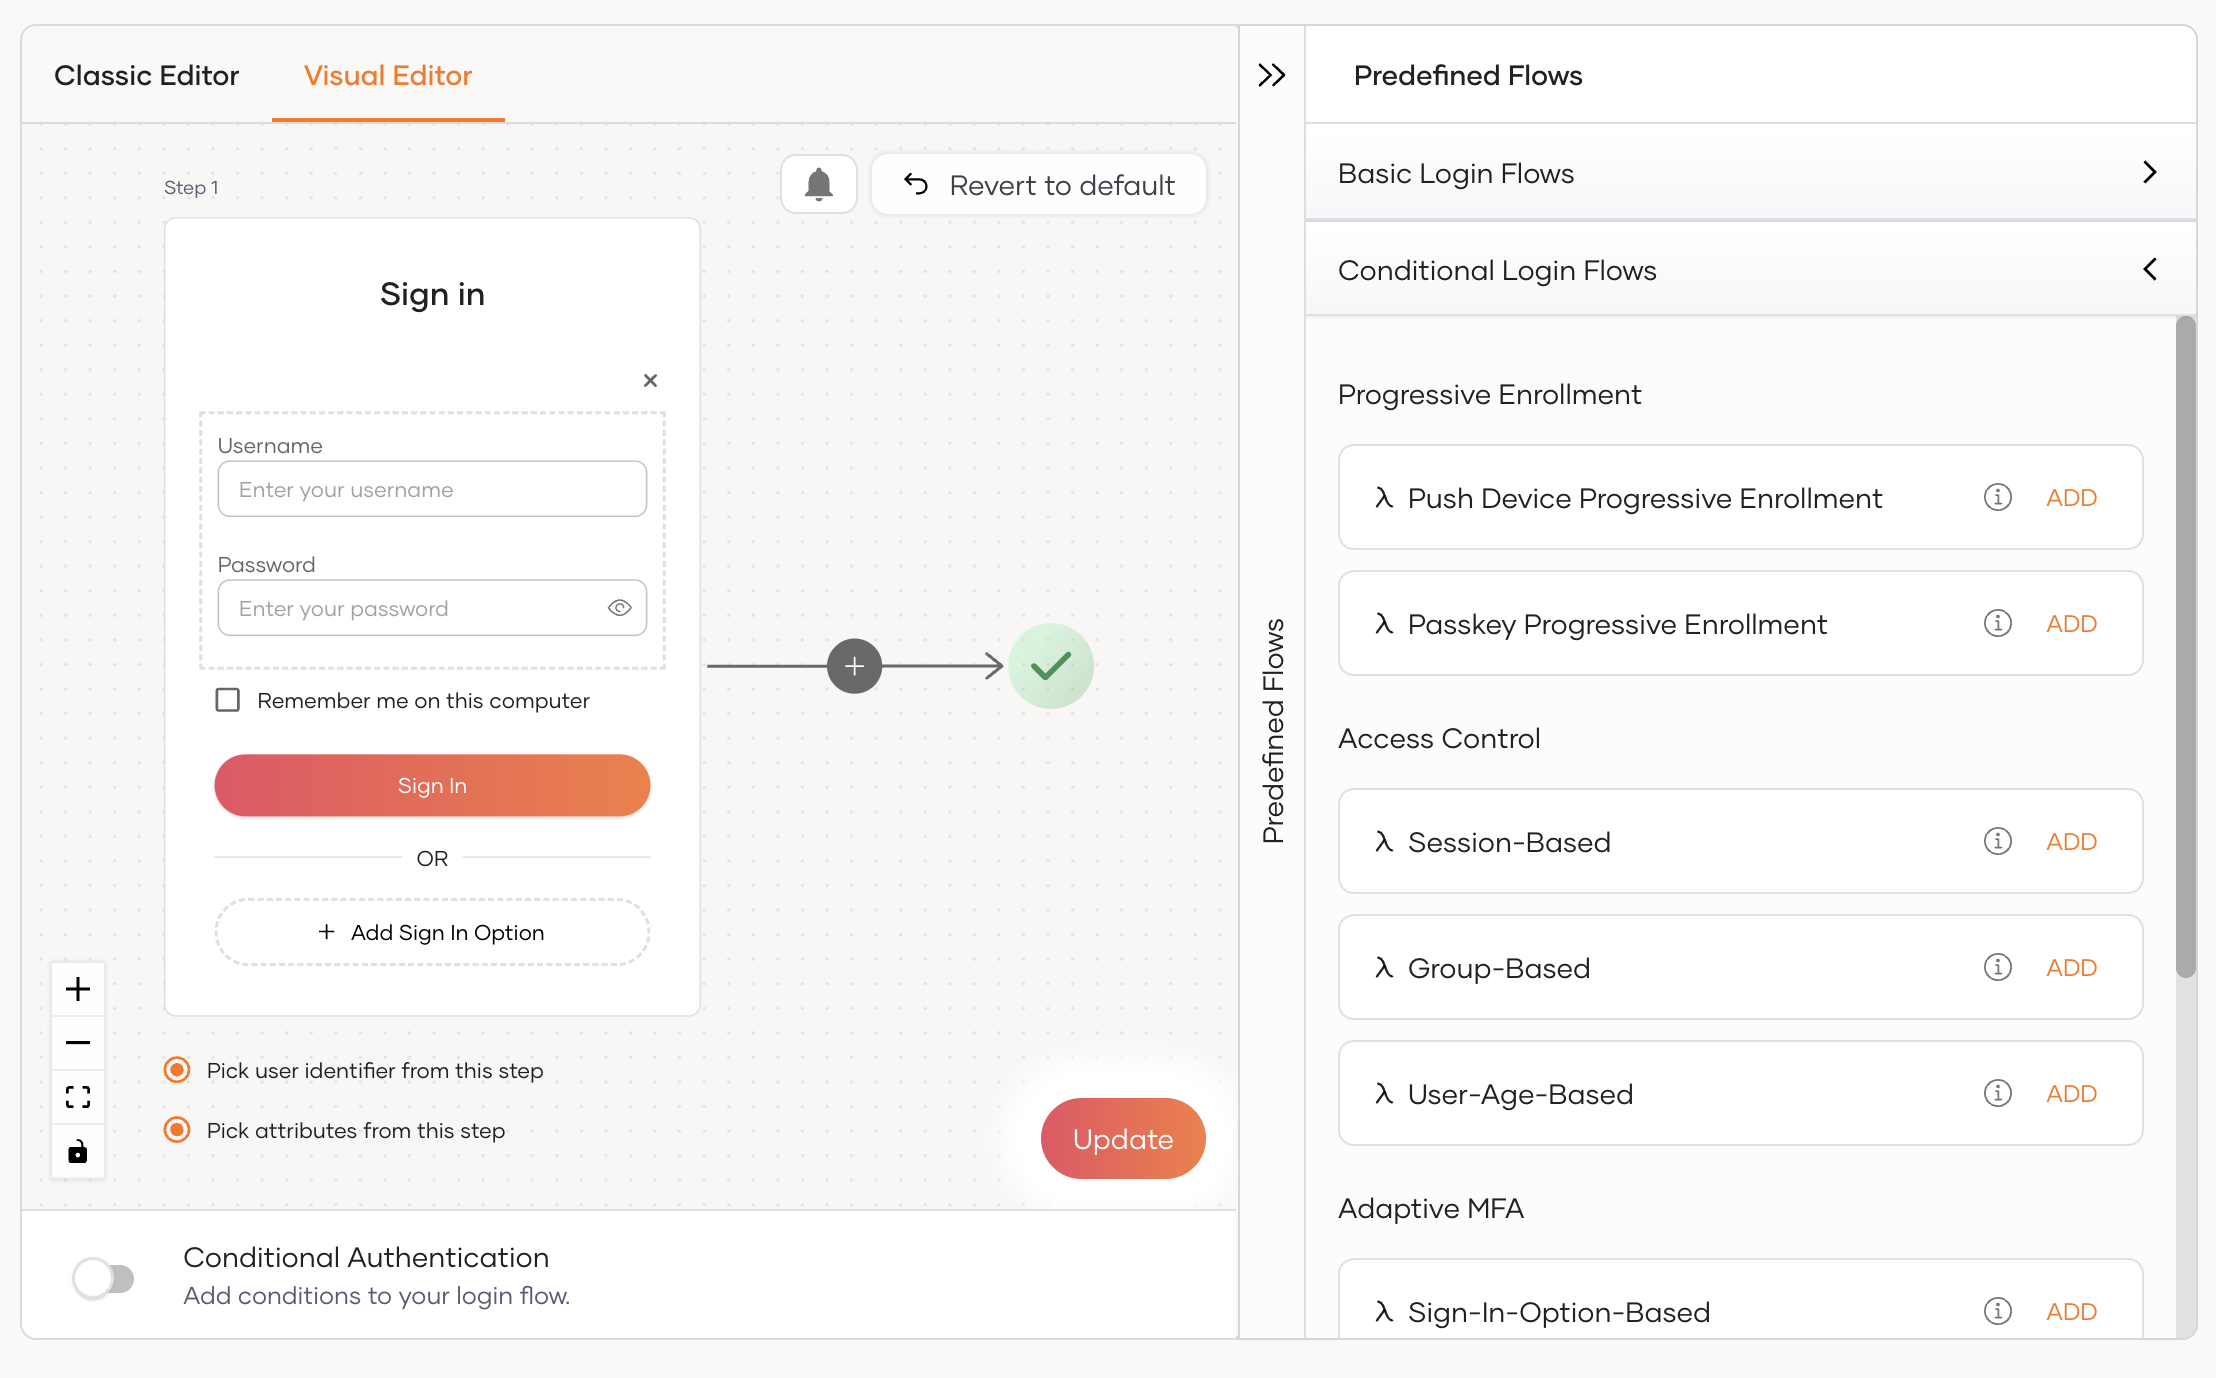Click the vertical Predefined Flows label
The height and width of the screenshot is (1378, 2216).
(x=1272, y=731)
